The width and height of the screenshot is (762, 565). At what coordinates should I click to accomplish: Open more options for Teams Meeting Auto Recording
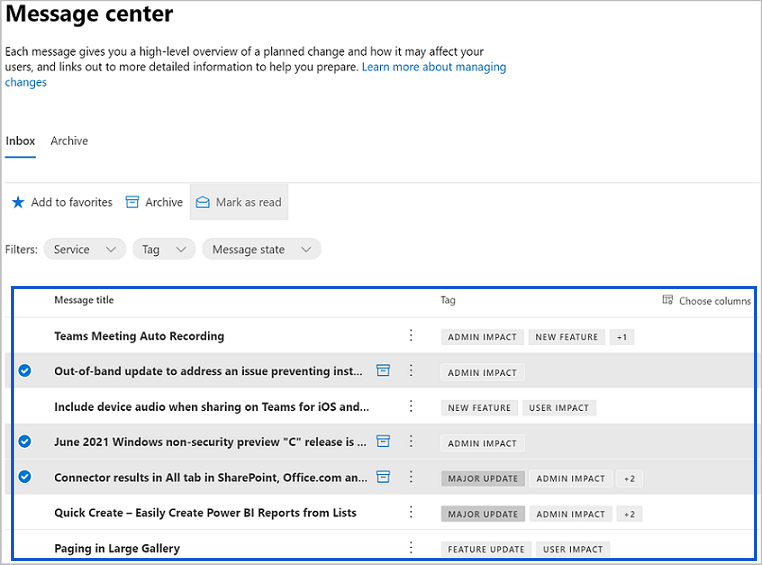[x=411, y=336]
